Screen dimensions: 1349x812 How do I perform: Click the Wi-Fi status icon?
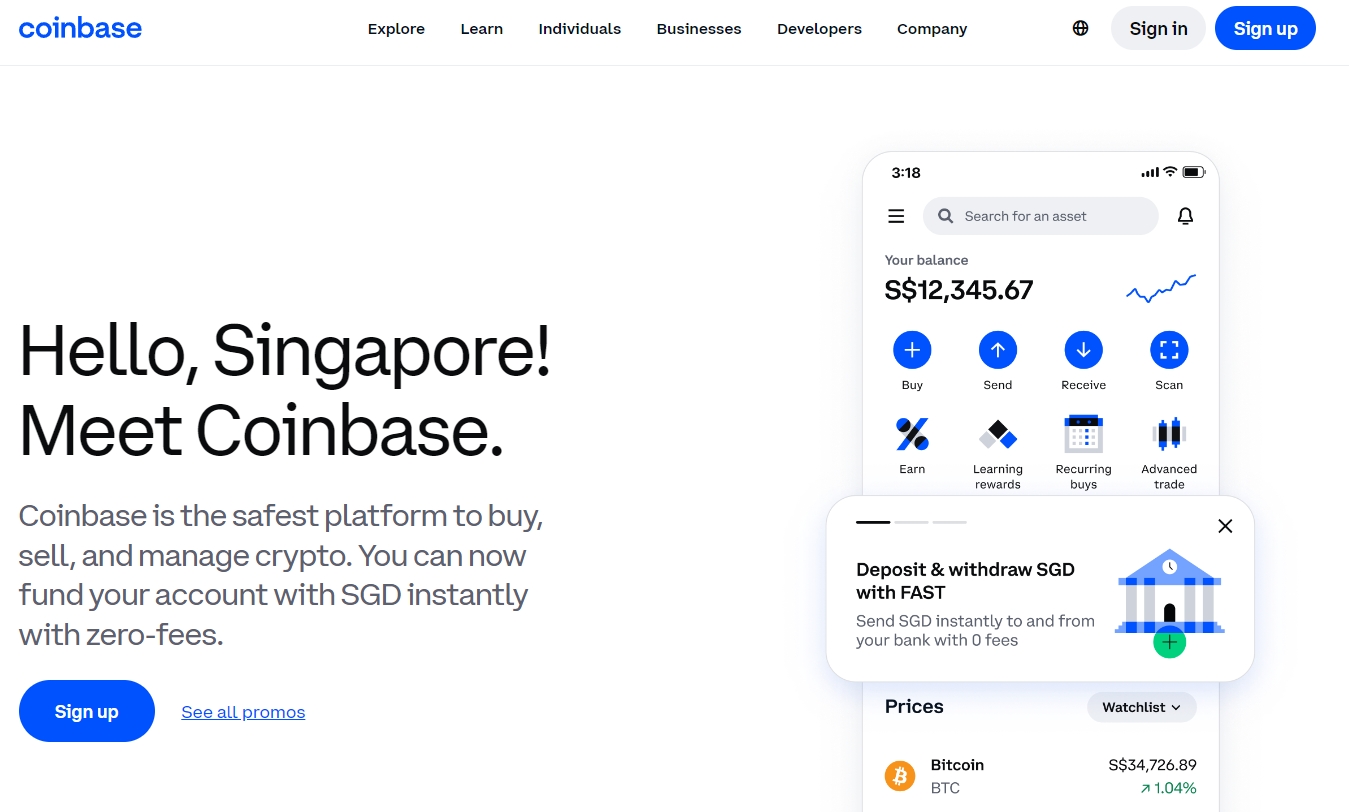coord(1170,172)
